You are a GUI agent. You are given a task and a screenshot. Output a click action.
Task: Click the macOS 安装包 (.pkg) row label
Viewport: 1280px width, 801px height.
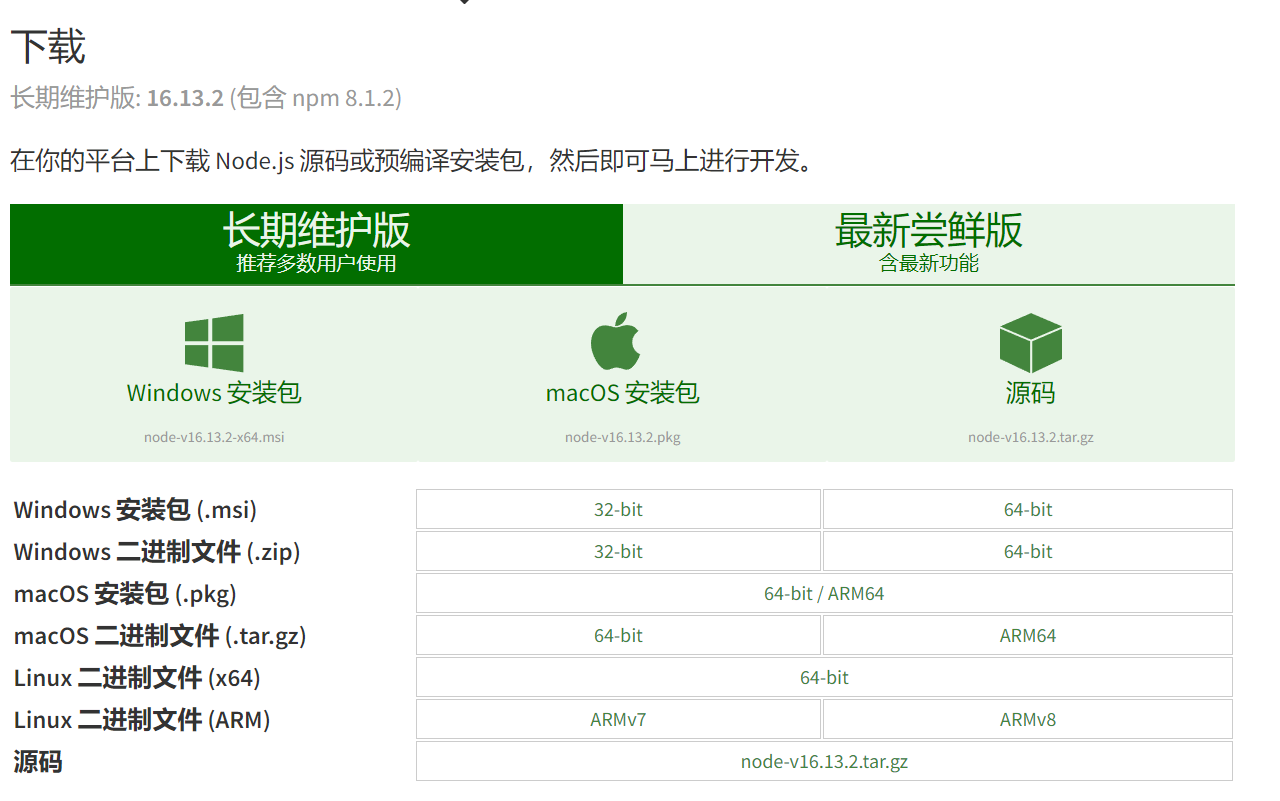[x=125, y=594]
